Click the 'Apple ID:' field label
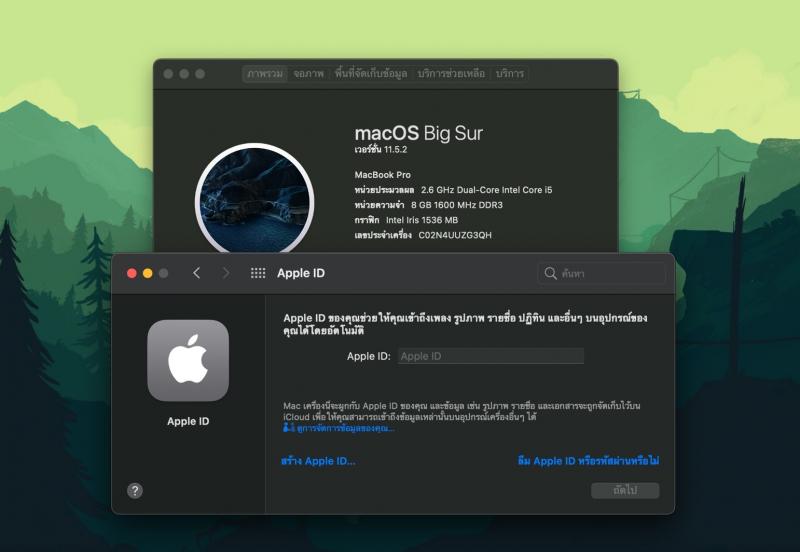800x552 pixels. pos(368,356)
